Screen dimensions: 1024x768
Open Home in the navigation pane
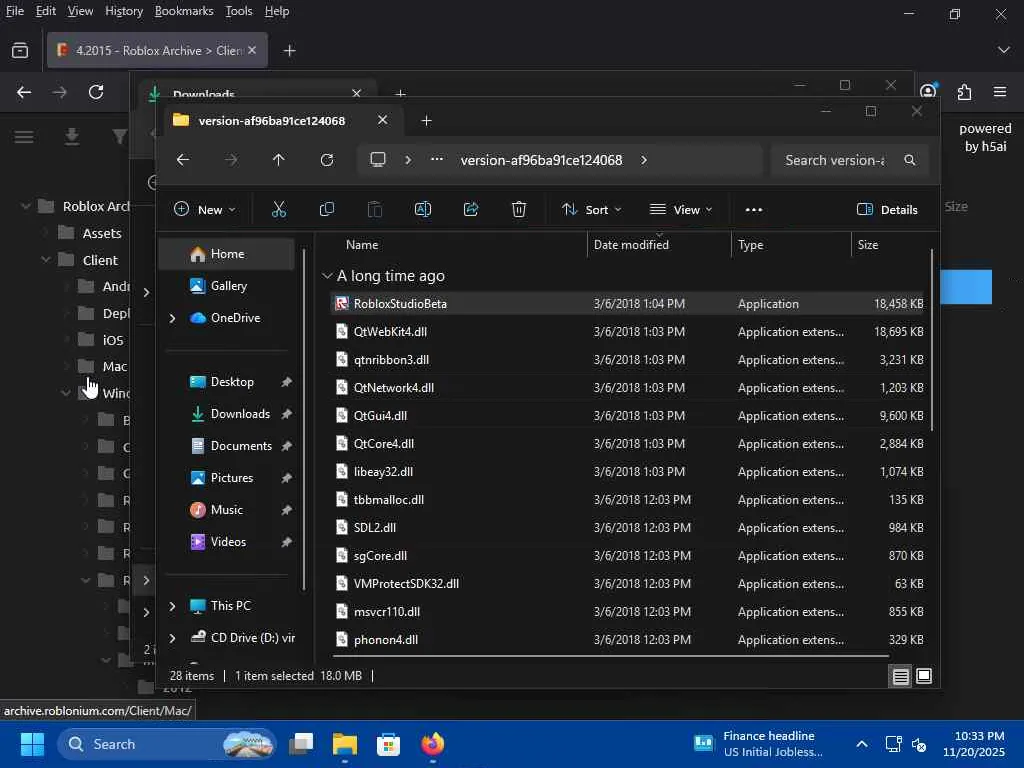pyautogui.click(x=227, y=254)
